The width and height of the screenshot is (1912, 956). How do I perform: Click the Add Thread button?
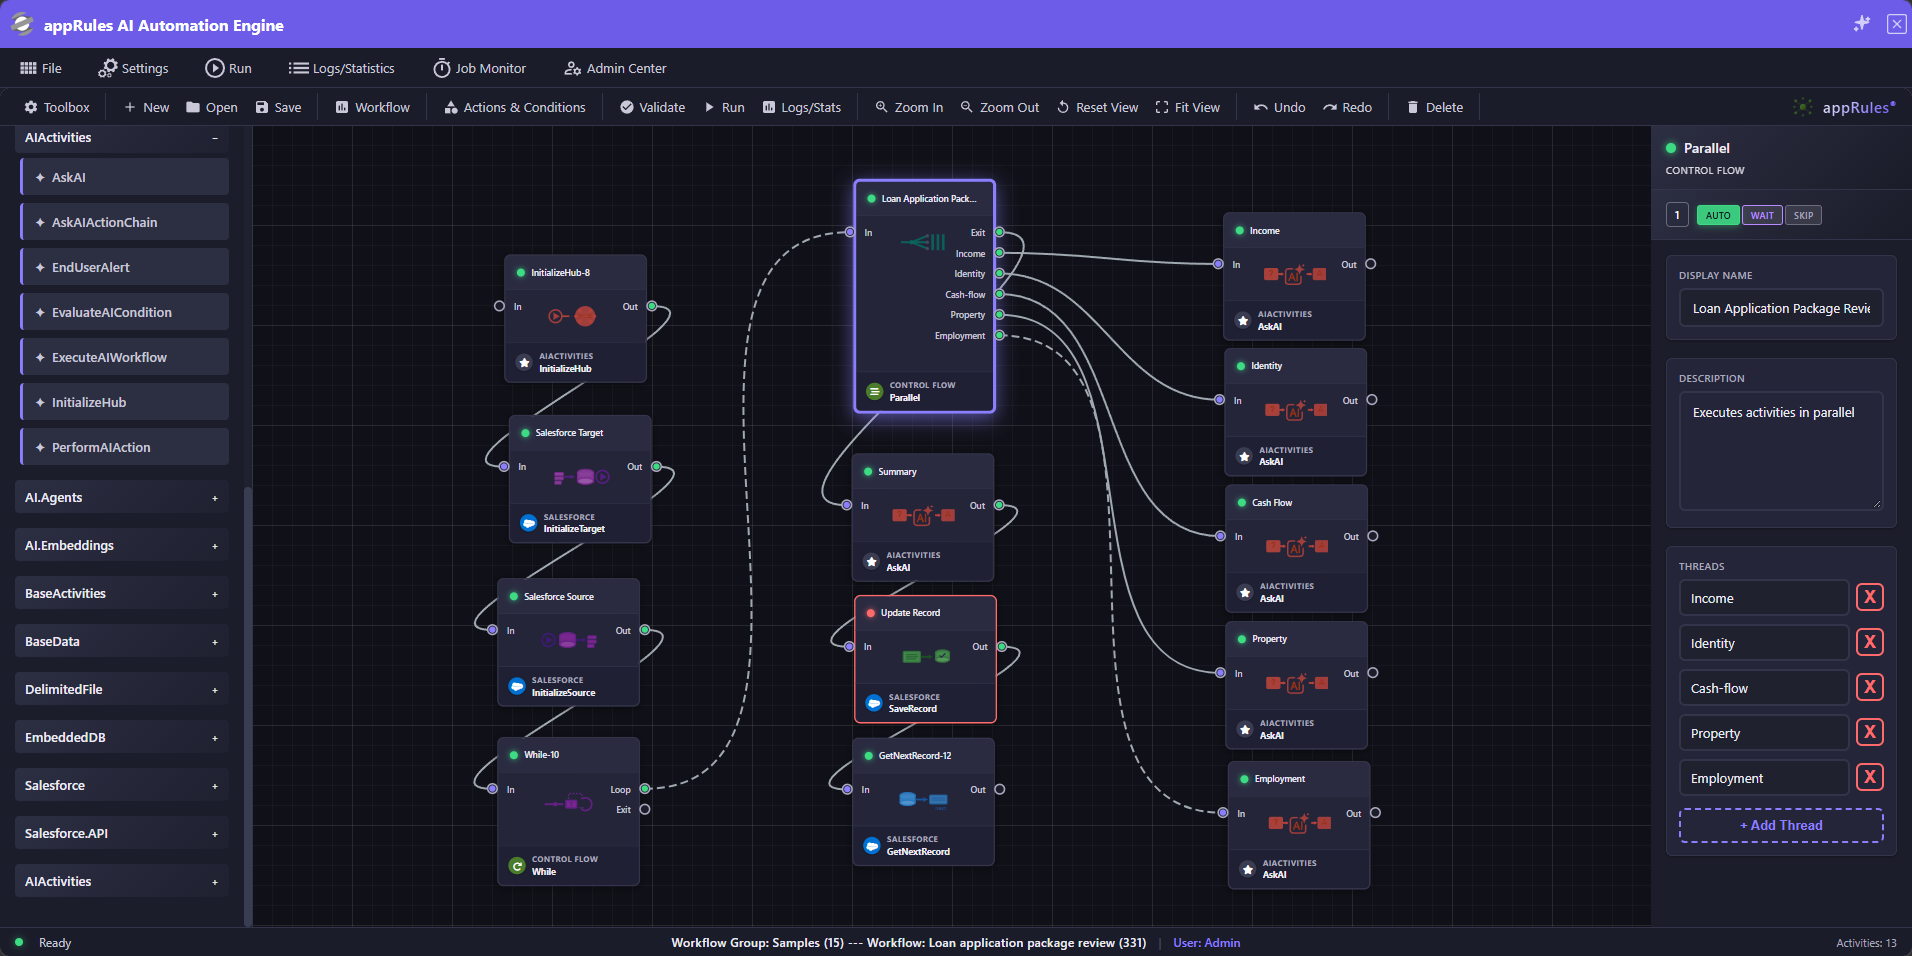click(1781, 825)
